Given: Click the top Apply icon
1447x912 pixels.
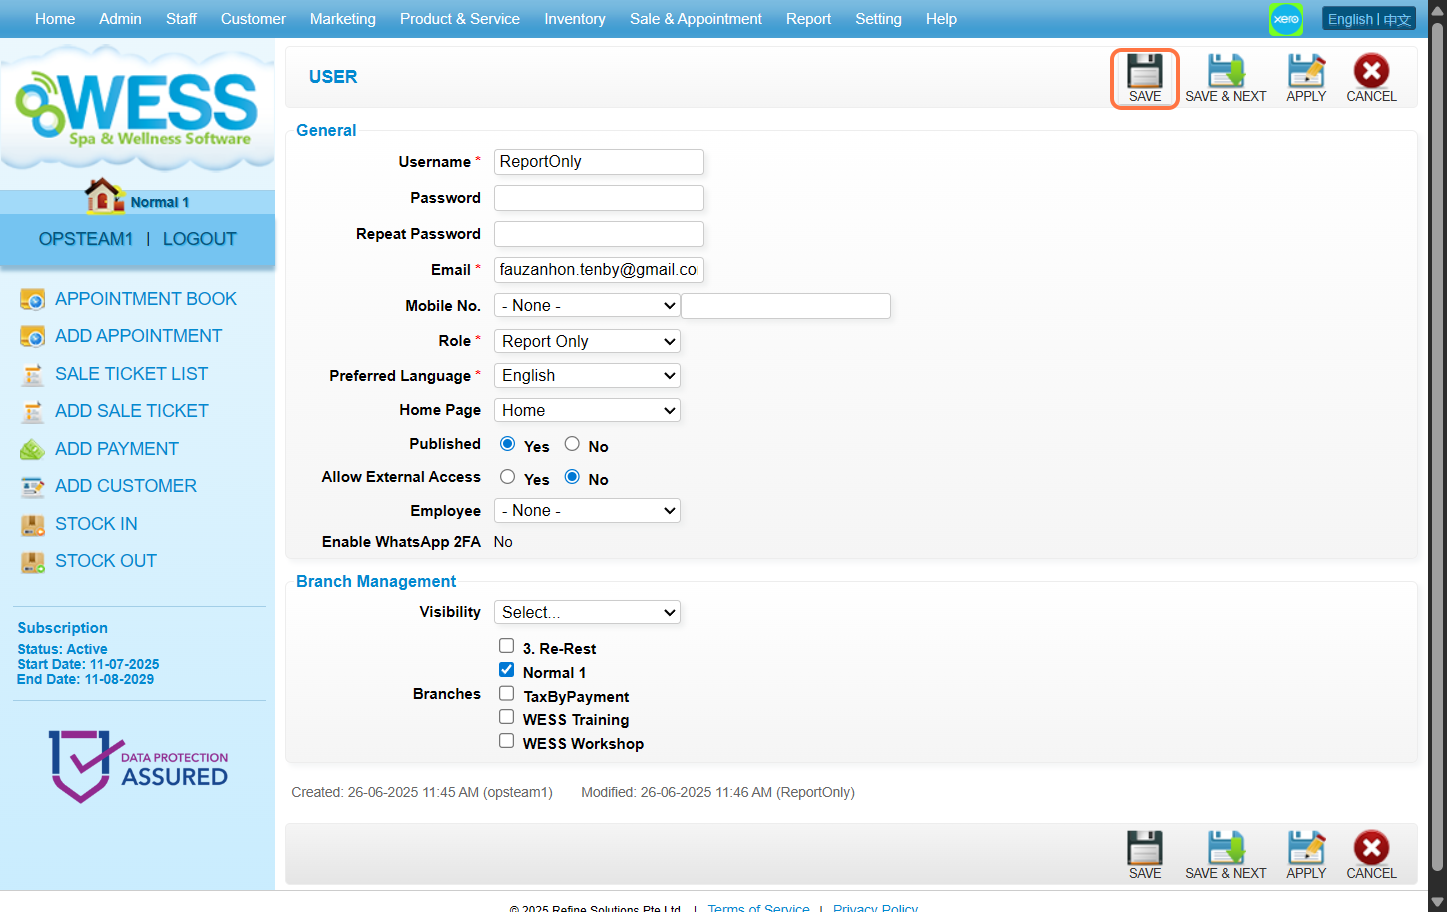Looking at the screenshot, I should point(1305,72).
